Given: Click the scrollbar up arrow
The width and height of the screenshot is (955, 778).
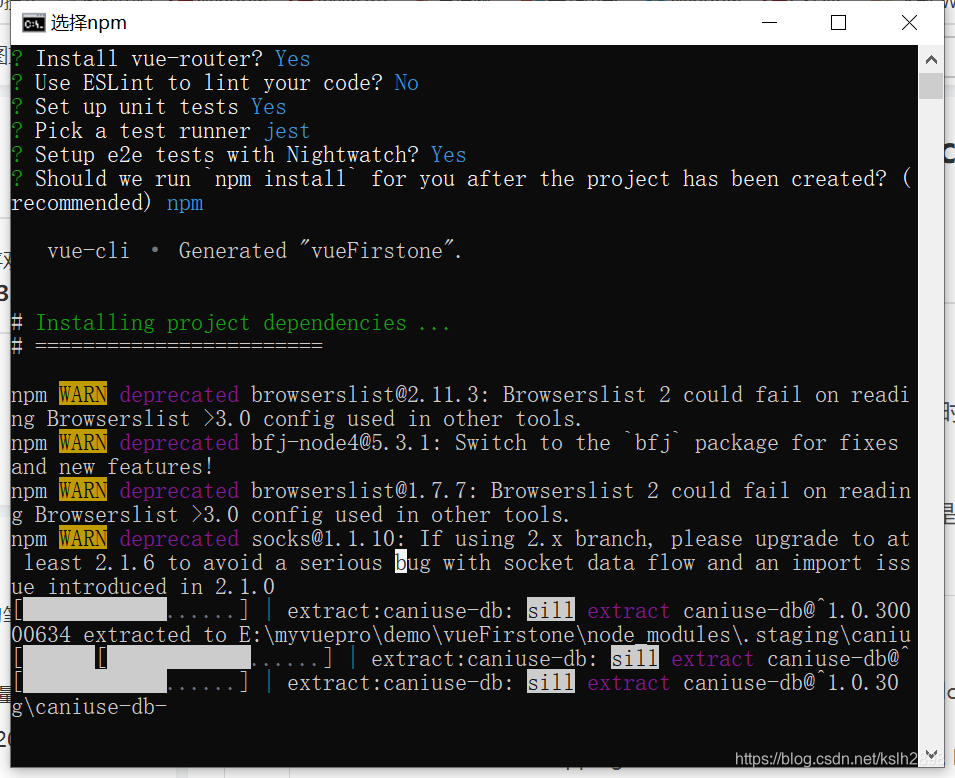Looking at the screenshot, I should (x=931, y=59).
